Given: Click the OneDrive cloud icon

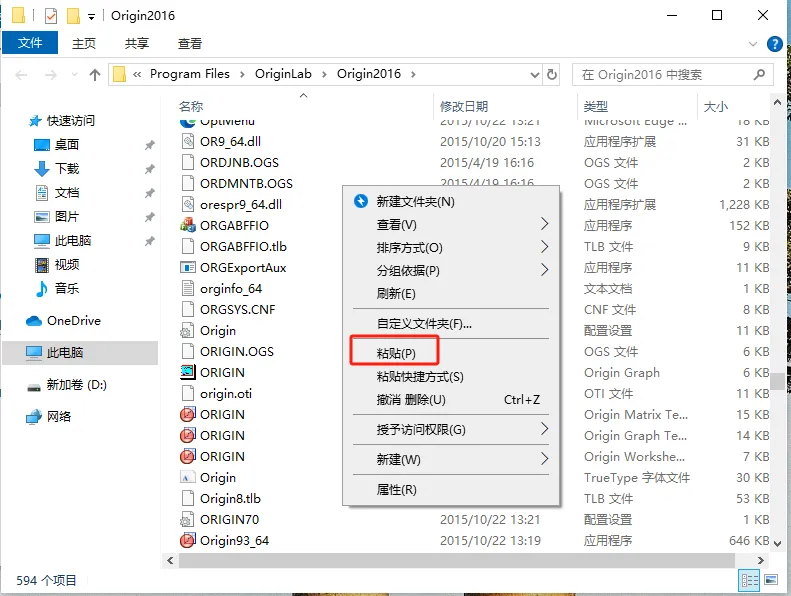Looking at the screenshot, I should tap(34, 320).
